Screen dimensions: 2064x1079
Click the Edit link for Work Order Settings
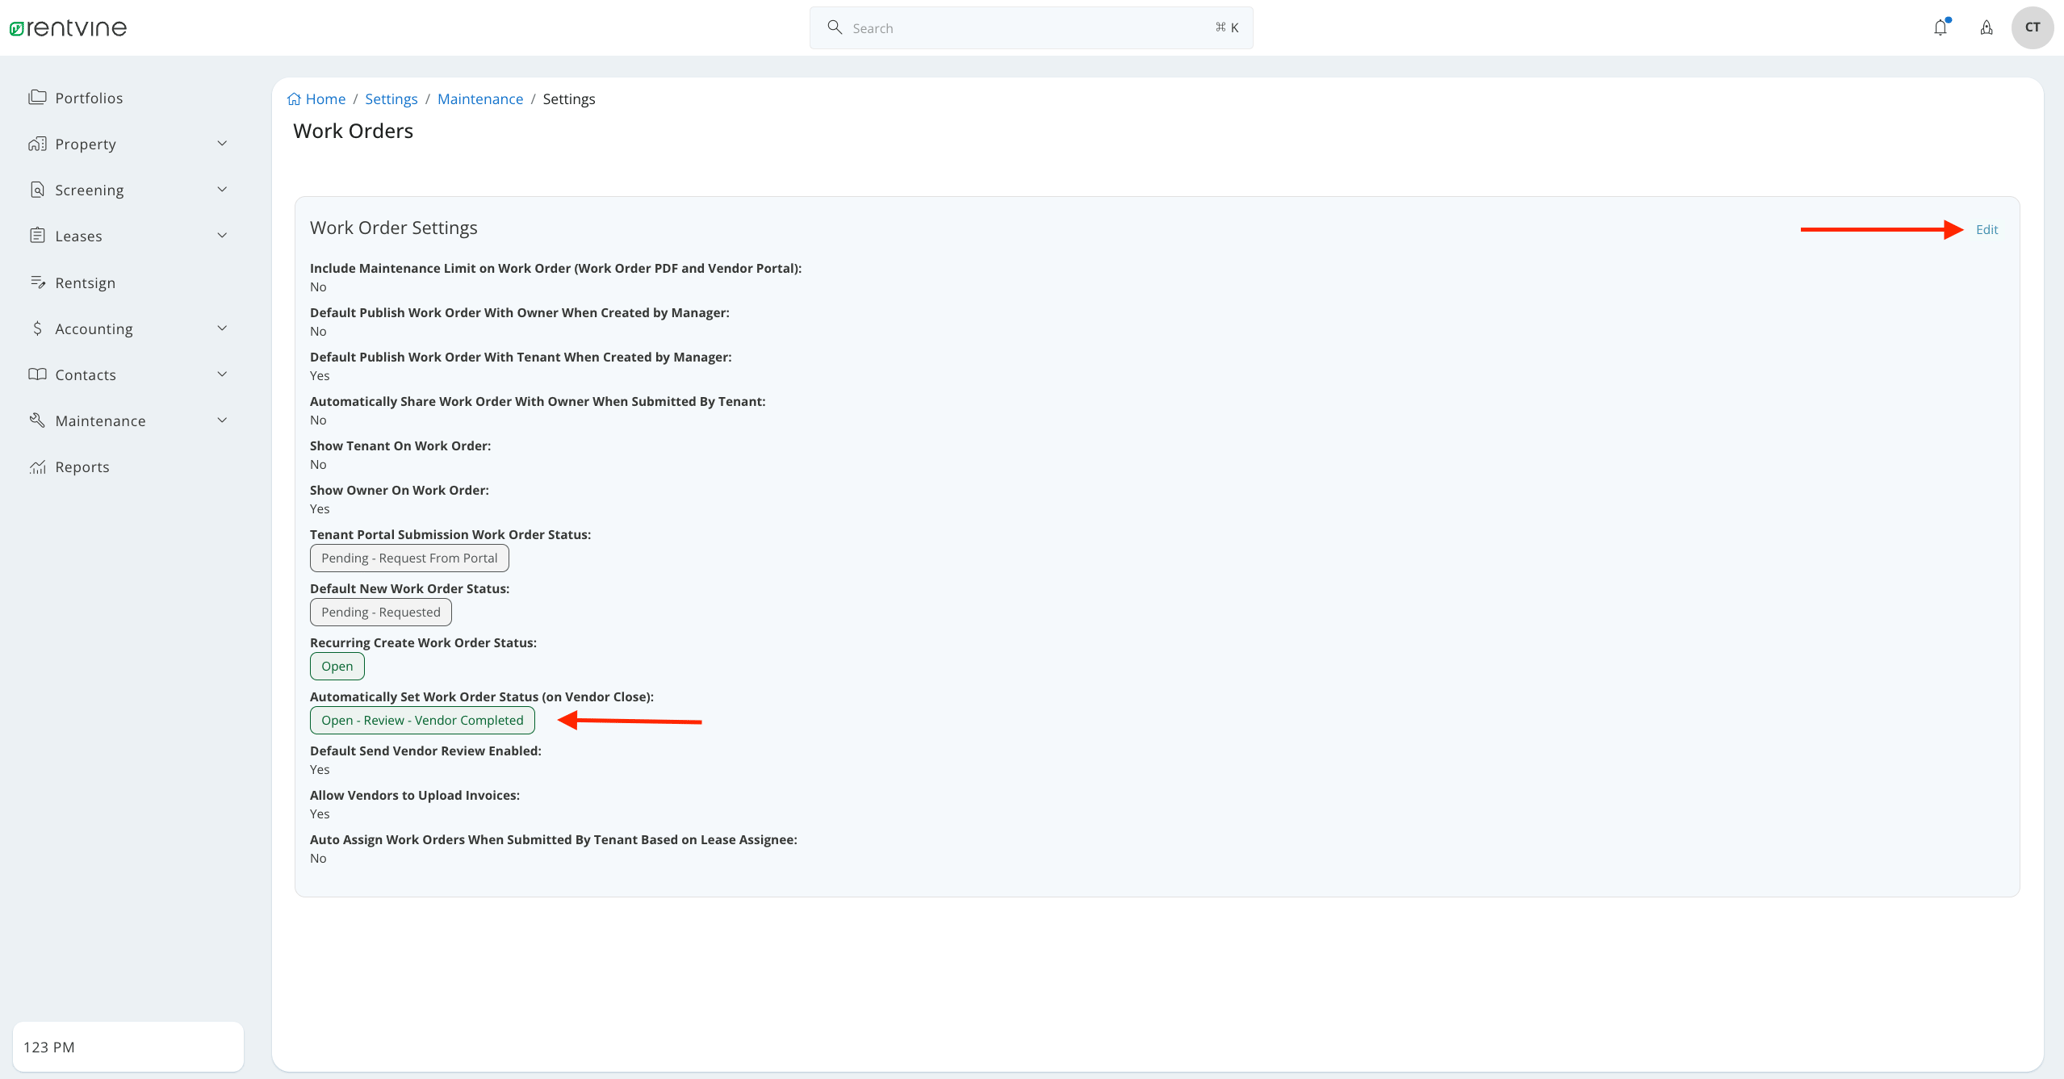(1985, 229)
